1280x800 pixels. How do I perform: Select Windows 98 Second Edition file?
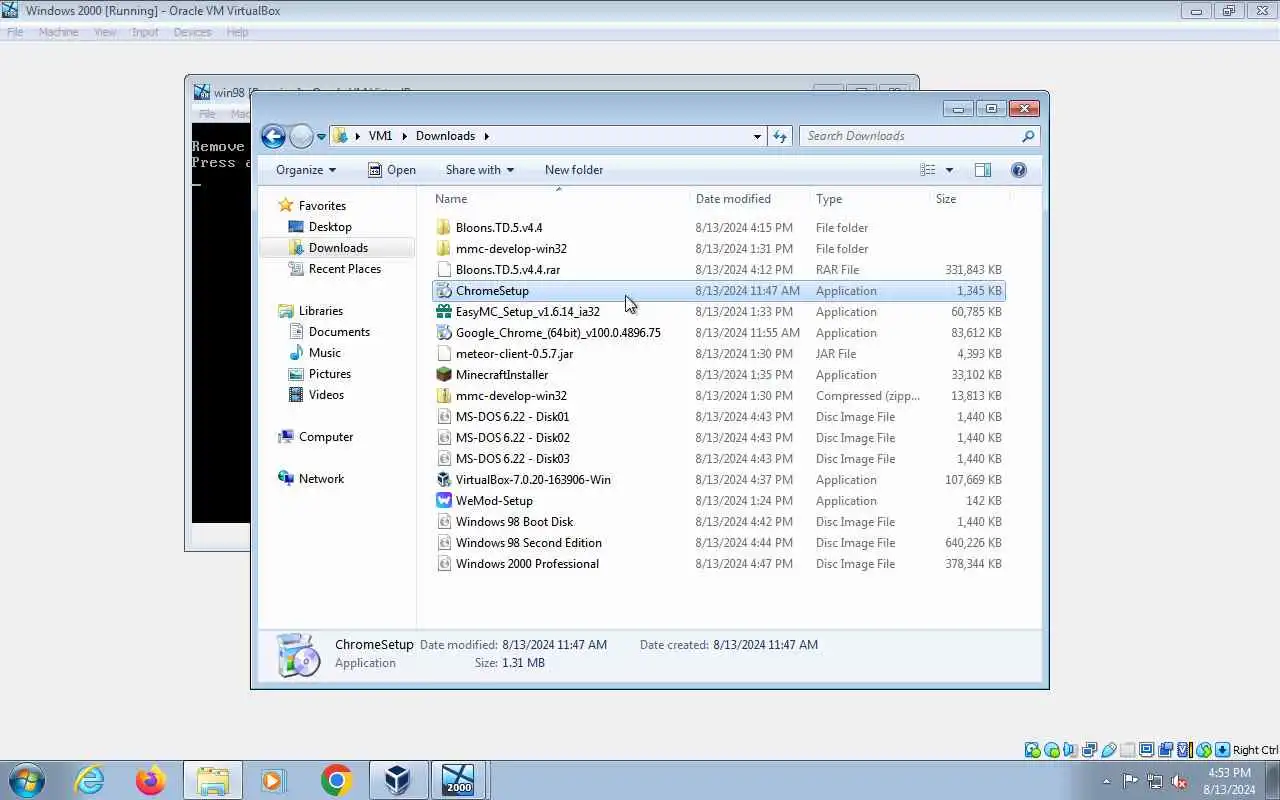(x=718, y=543)
